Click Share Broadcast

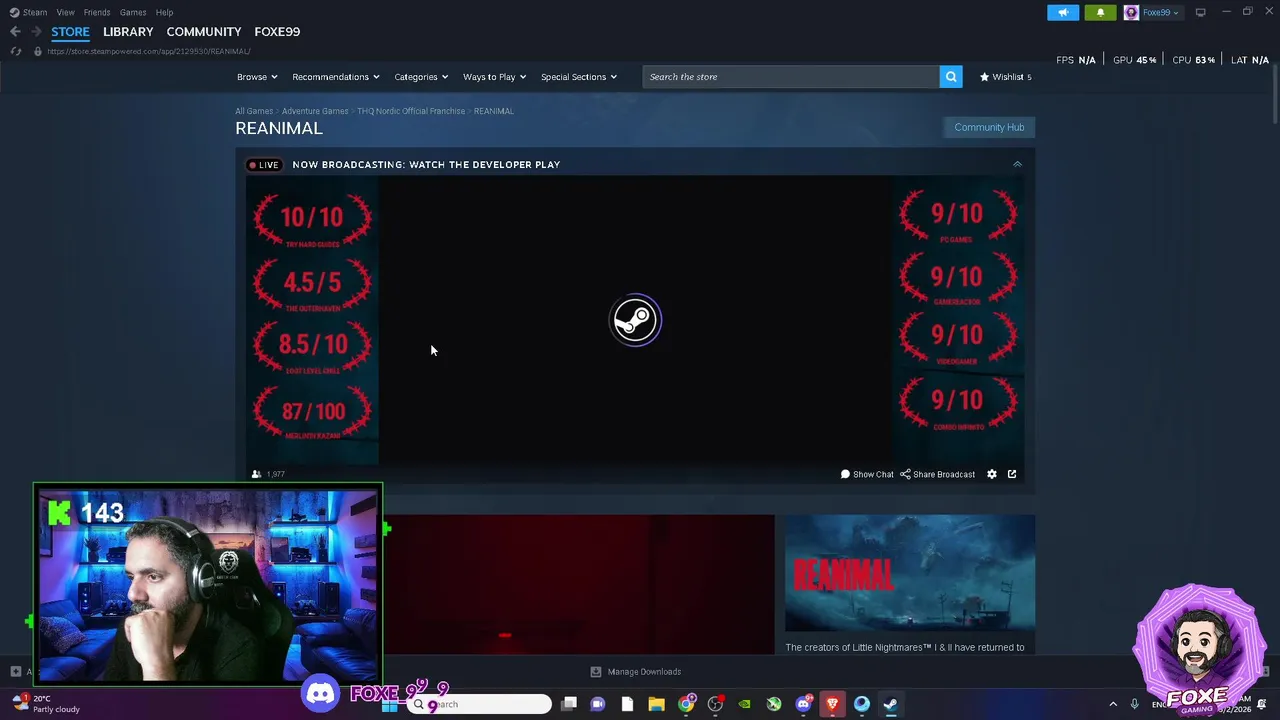click(x=938, y=474)
